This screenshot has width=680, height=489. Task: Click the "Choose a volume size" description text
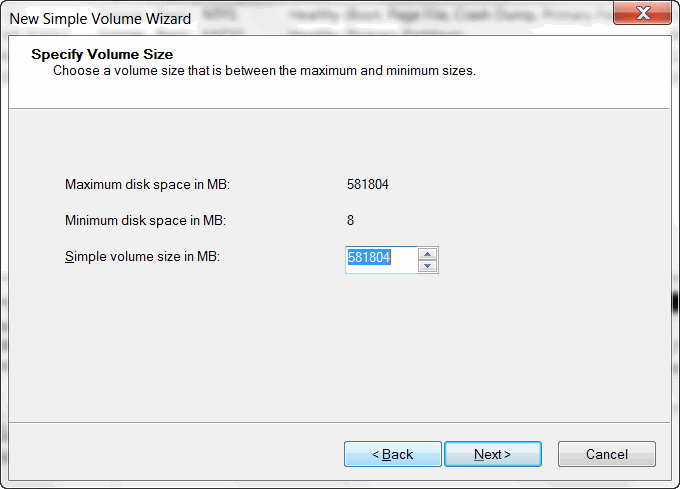coord(264,71)
